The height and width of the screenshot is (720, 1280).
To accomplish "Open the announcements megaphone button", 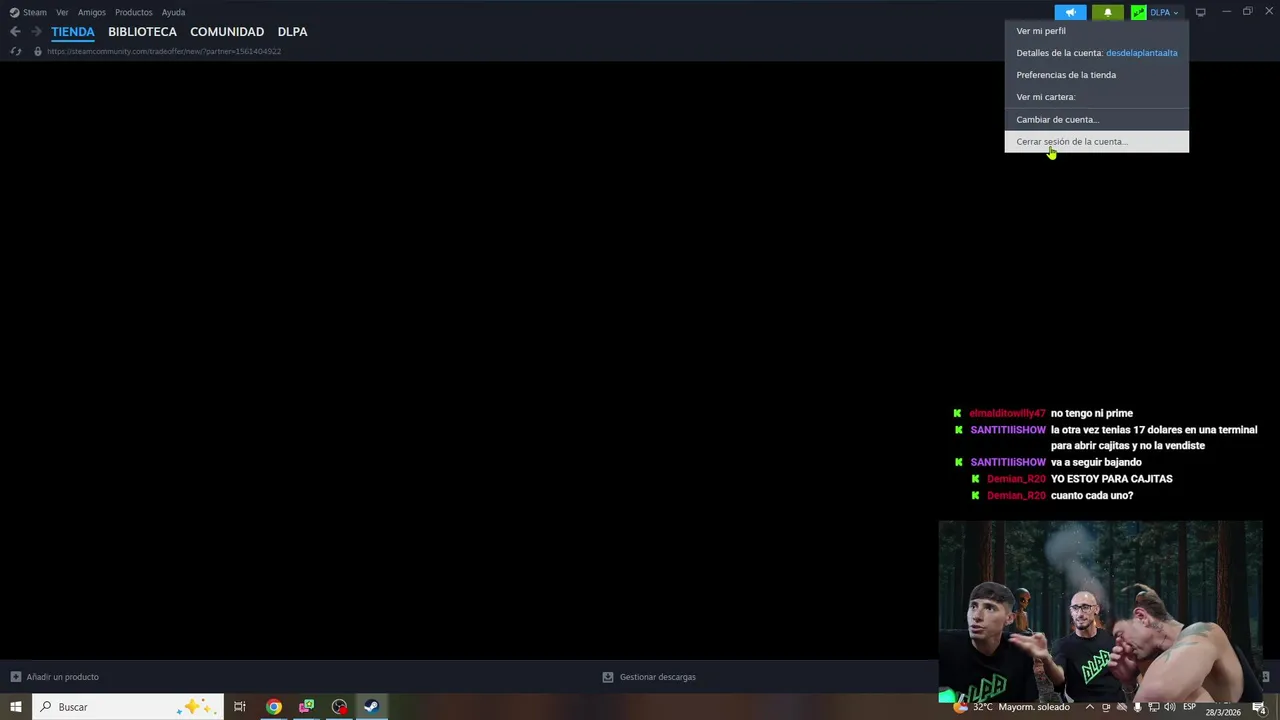I will coord(1070,13).
